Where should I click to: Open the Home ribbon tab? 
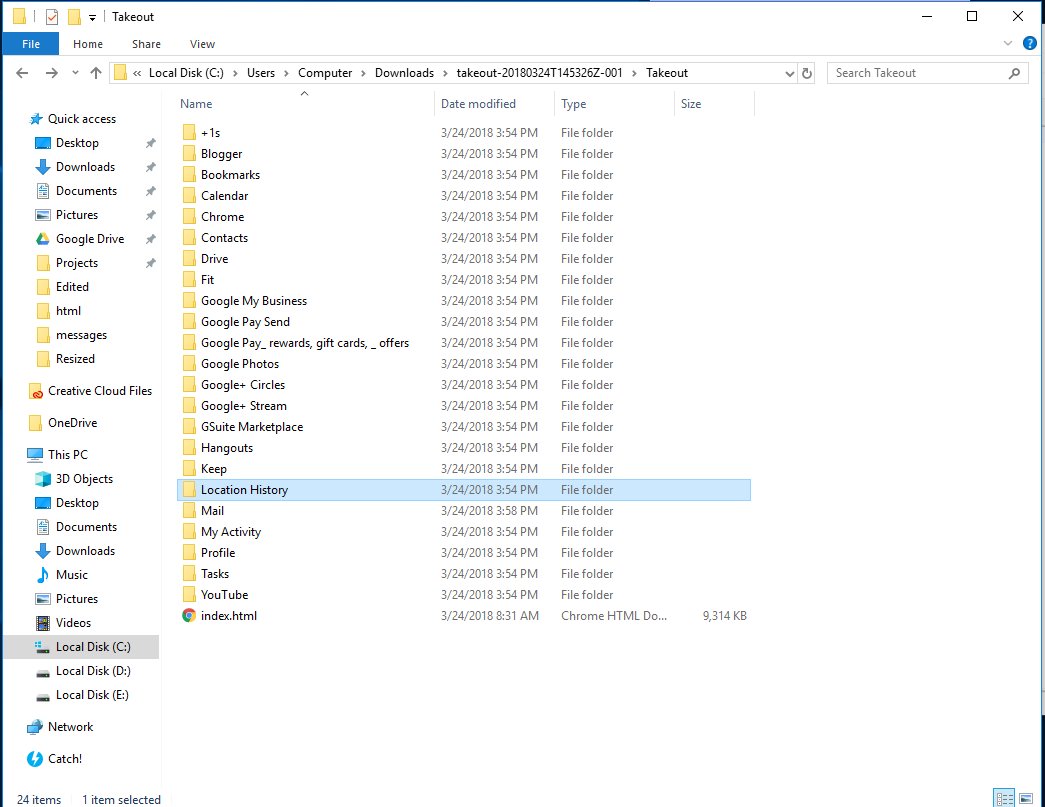click(x=88, y=44)
